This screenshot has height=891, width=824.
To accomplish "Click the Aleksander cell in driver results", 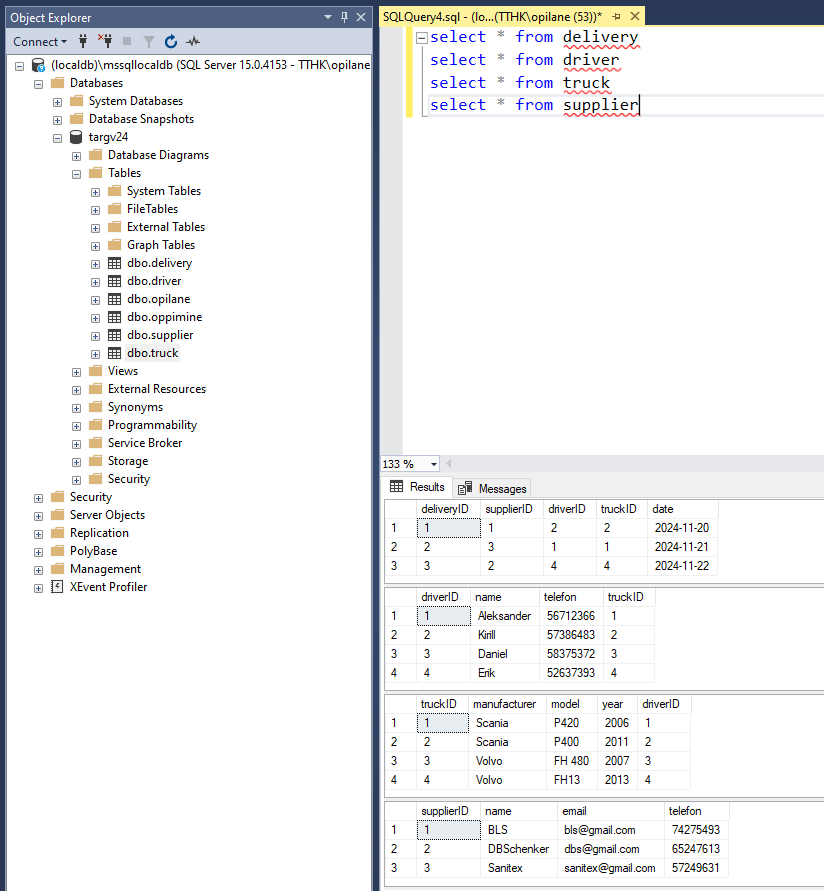I will click(504, 616).
